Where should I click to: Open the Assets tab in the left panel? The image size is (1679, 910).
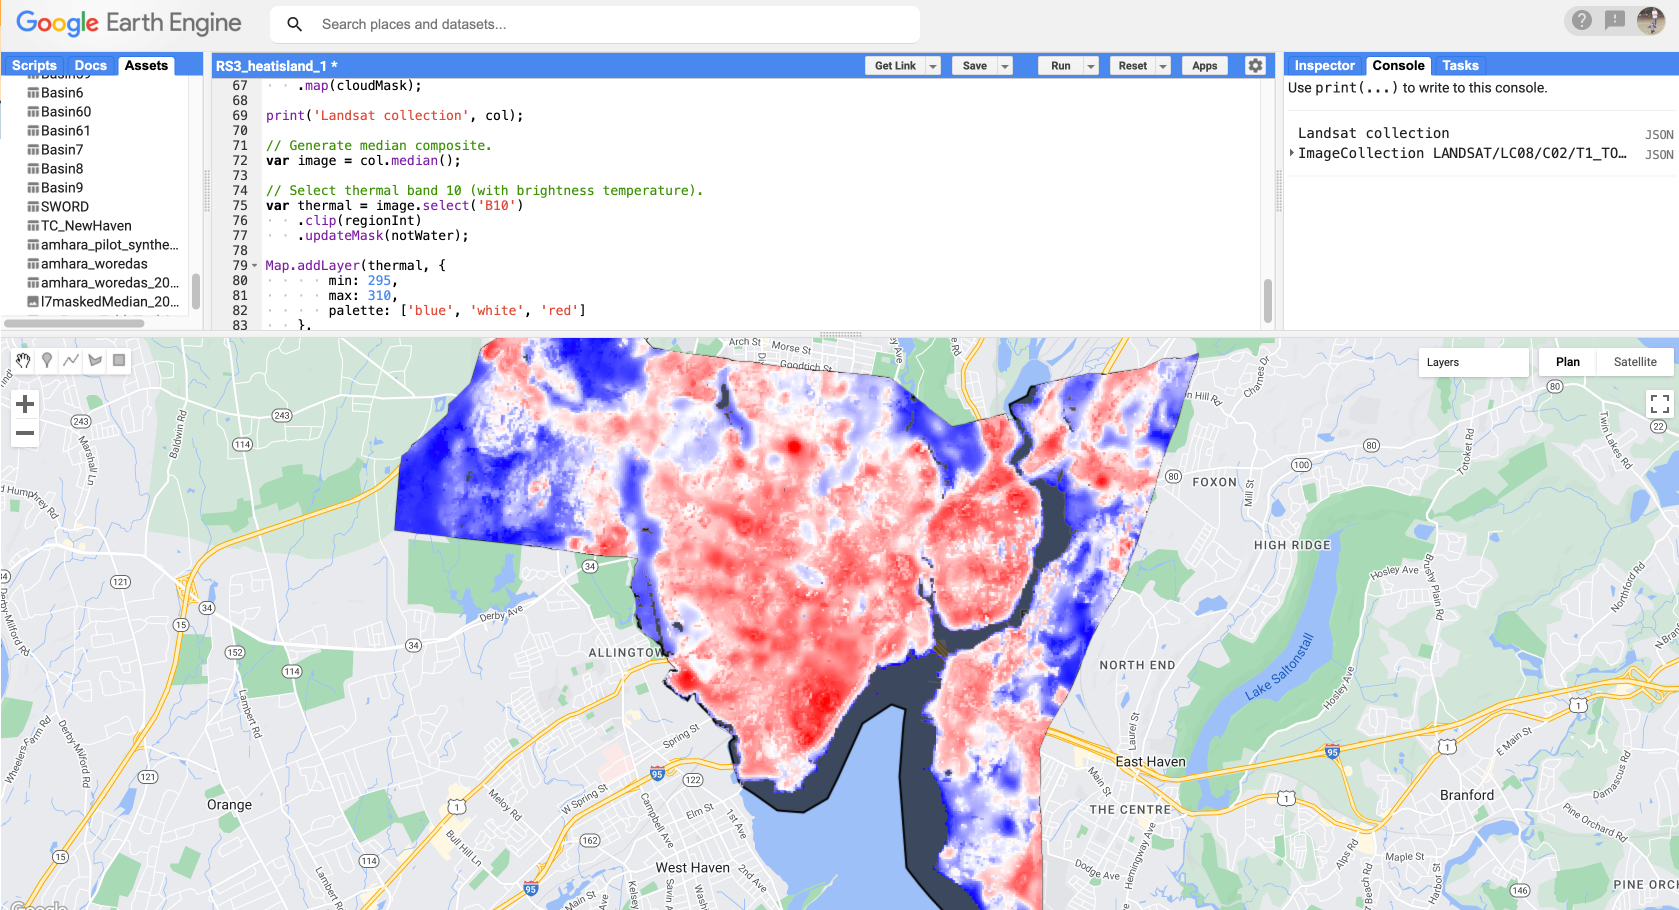(x=146, y=64)
